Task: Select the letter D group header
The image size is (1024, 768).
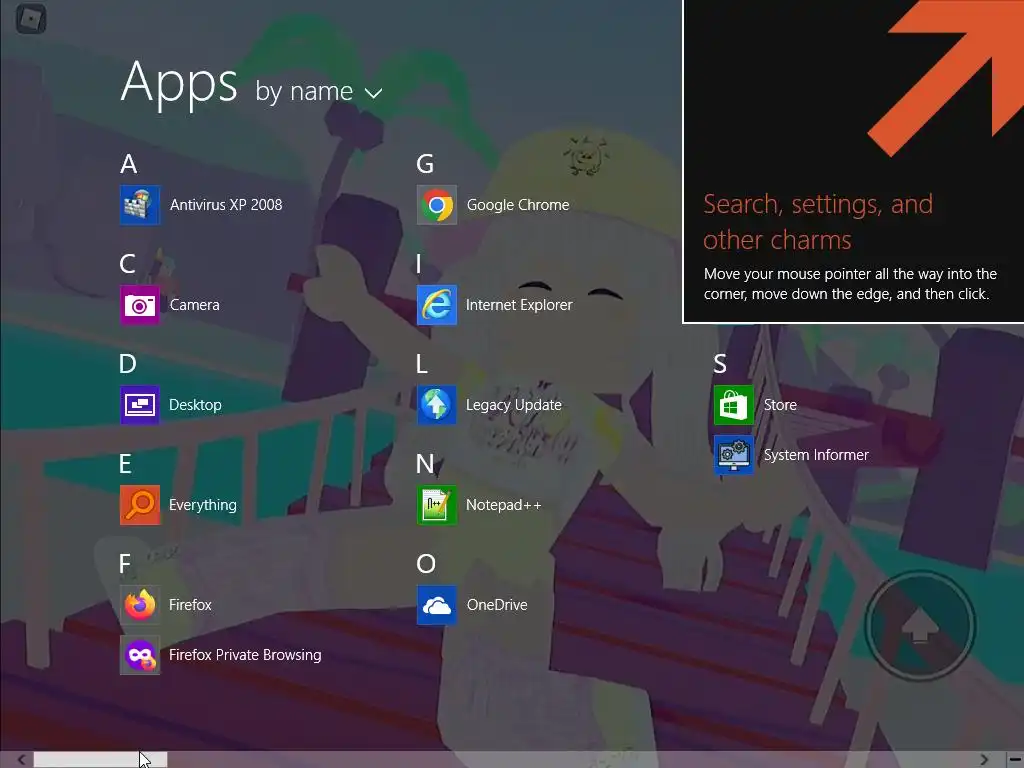Action: point(127,364)
